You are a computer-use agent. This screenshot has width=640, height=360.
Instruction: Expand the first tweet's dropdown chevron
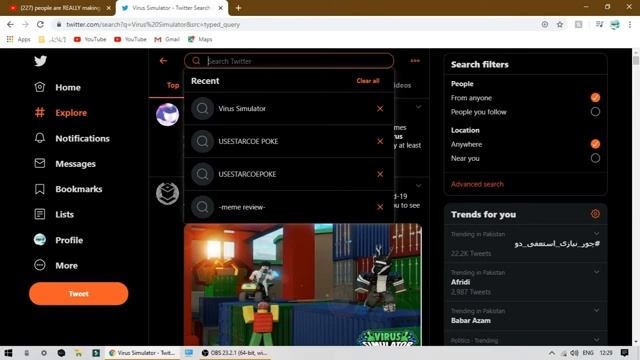click(418, 107)
